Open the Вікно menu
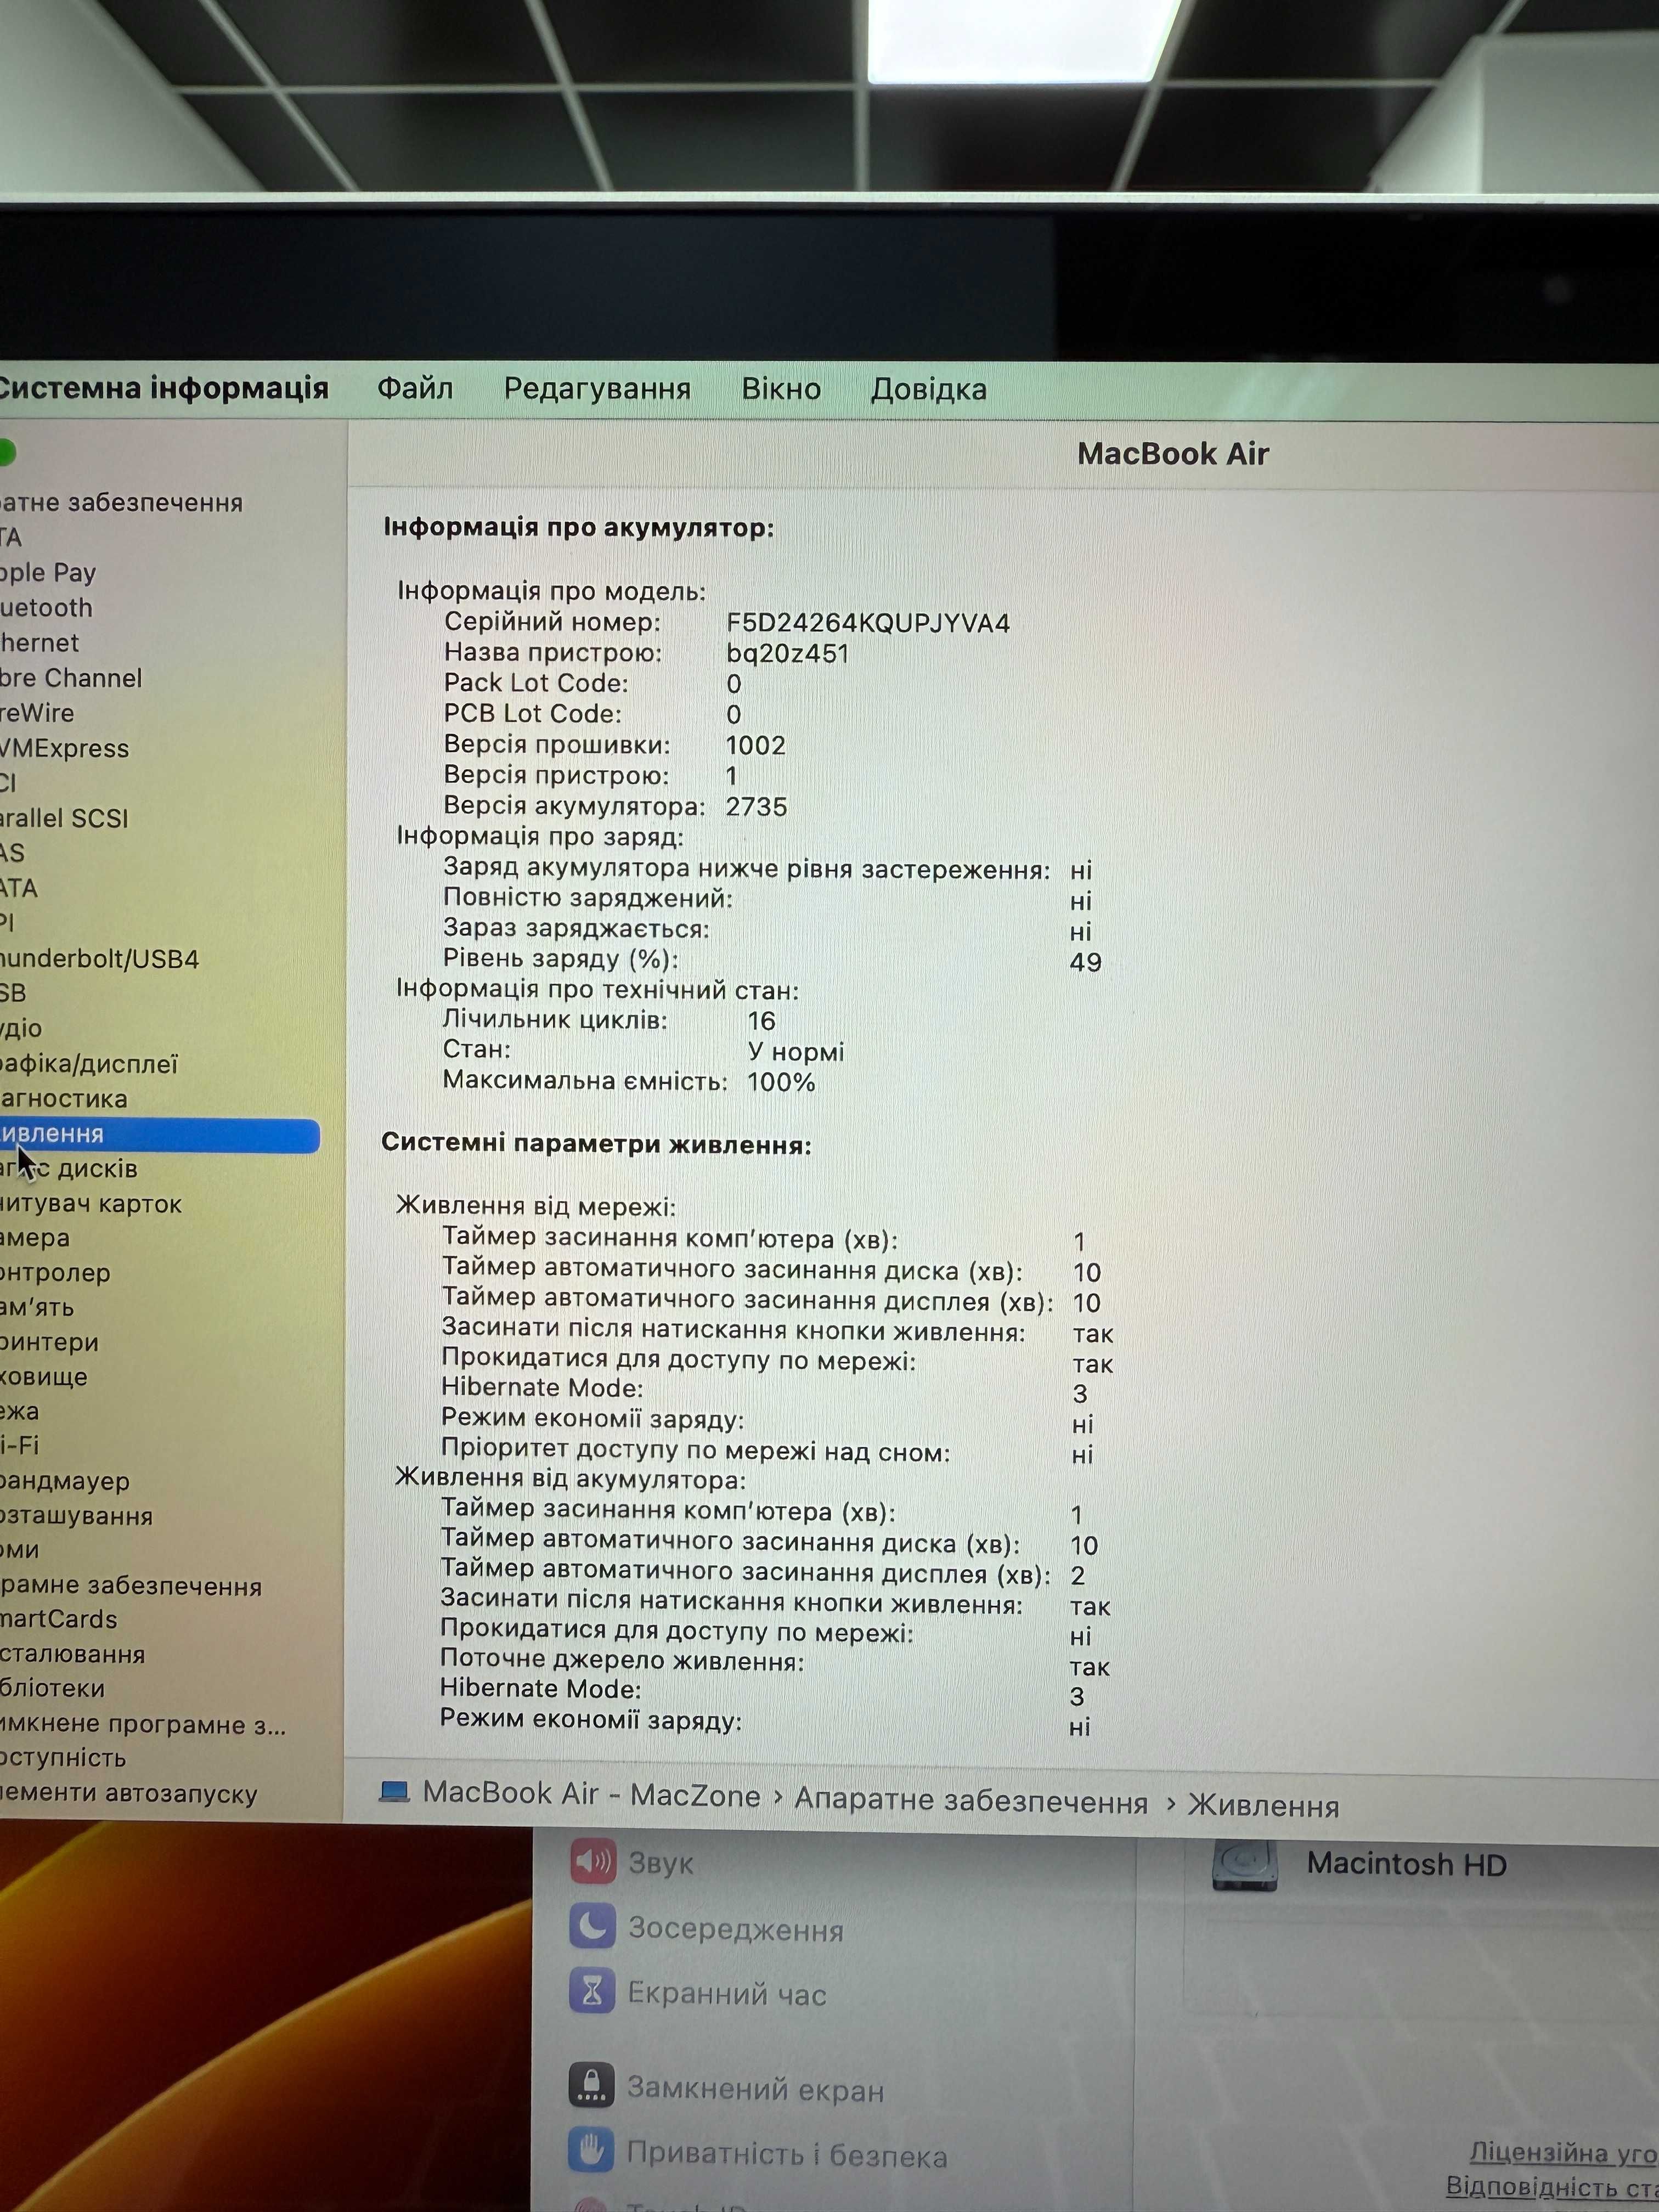 (x=781, y=389)
